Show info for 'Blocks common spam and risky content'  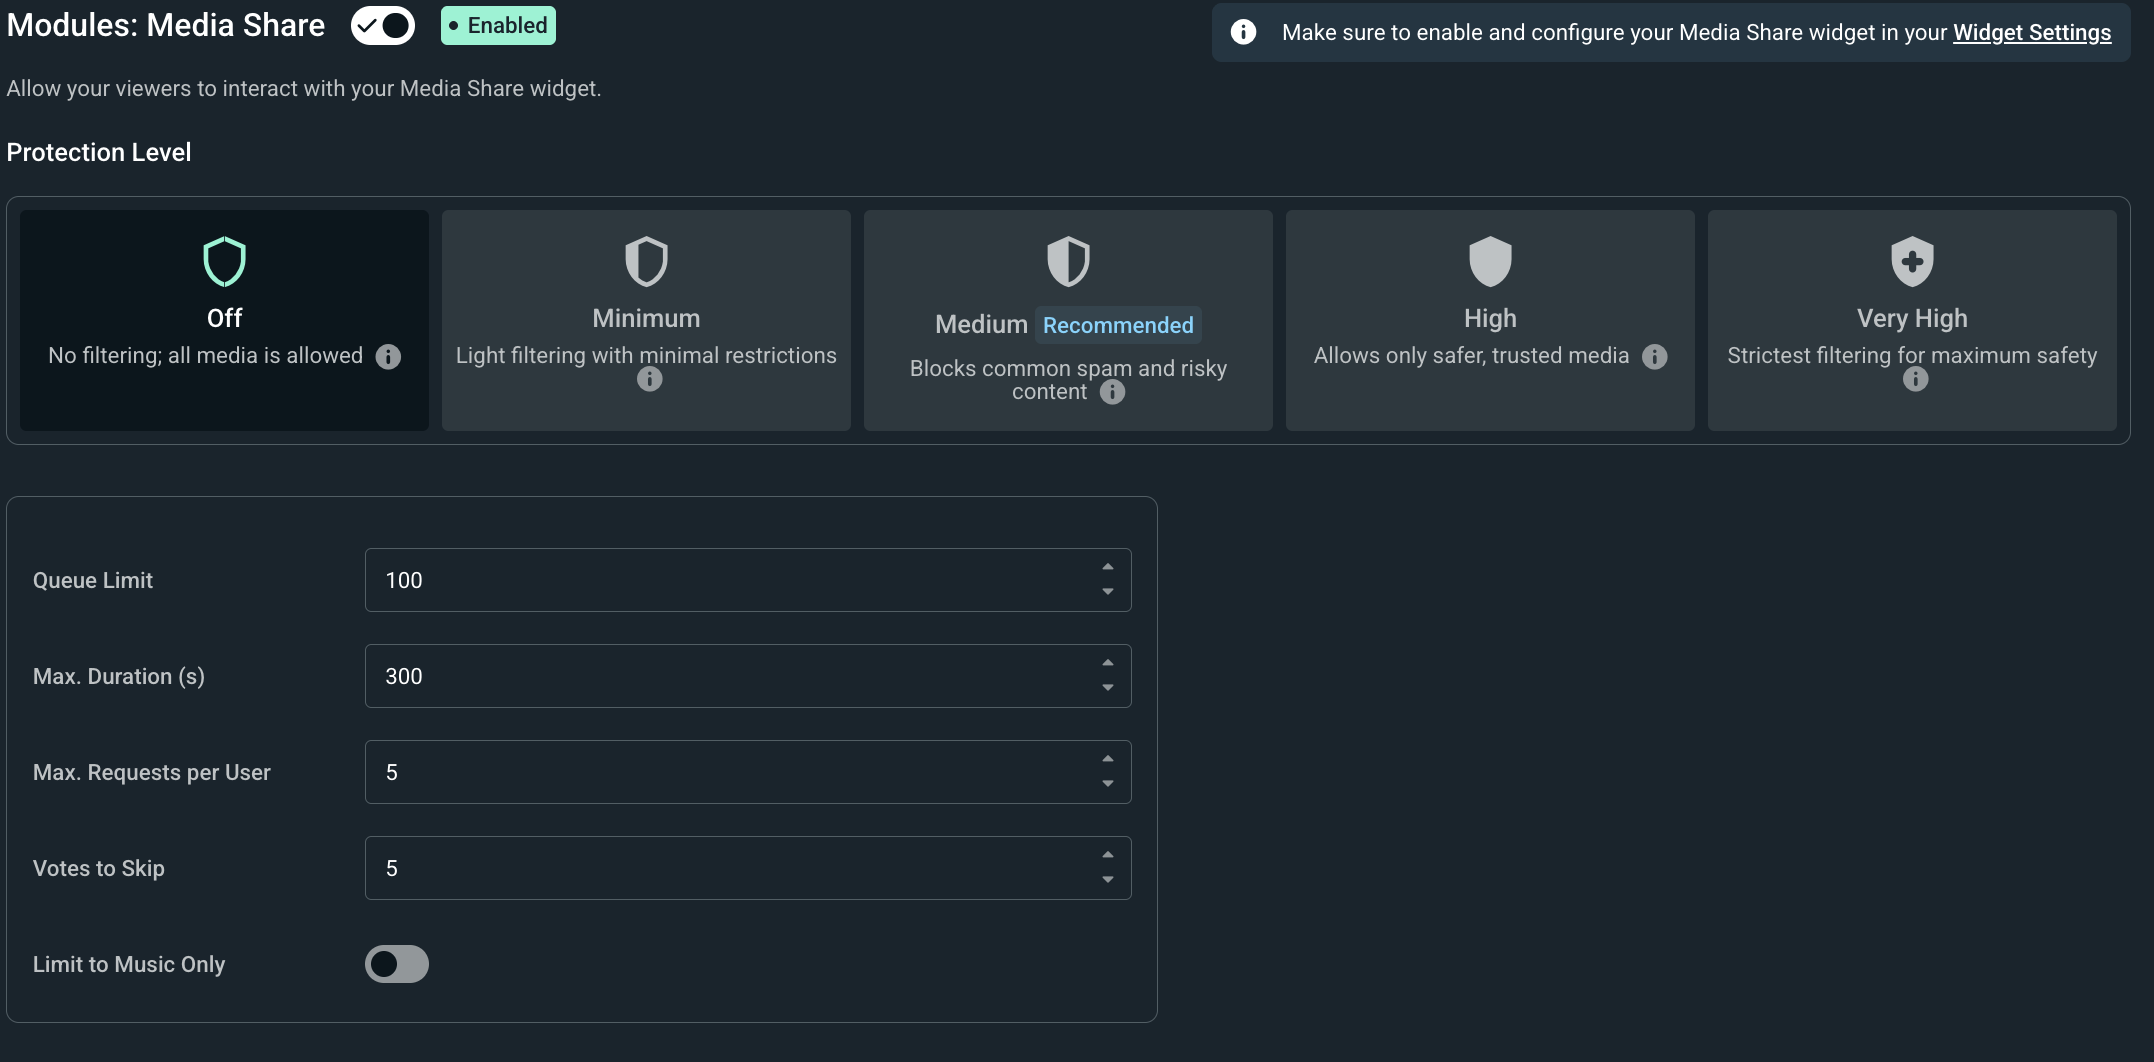[1112, 392]
